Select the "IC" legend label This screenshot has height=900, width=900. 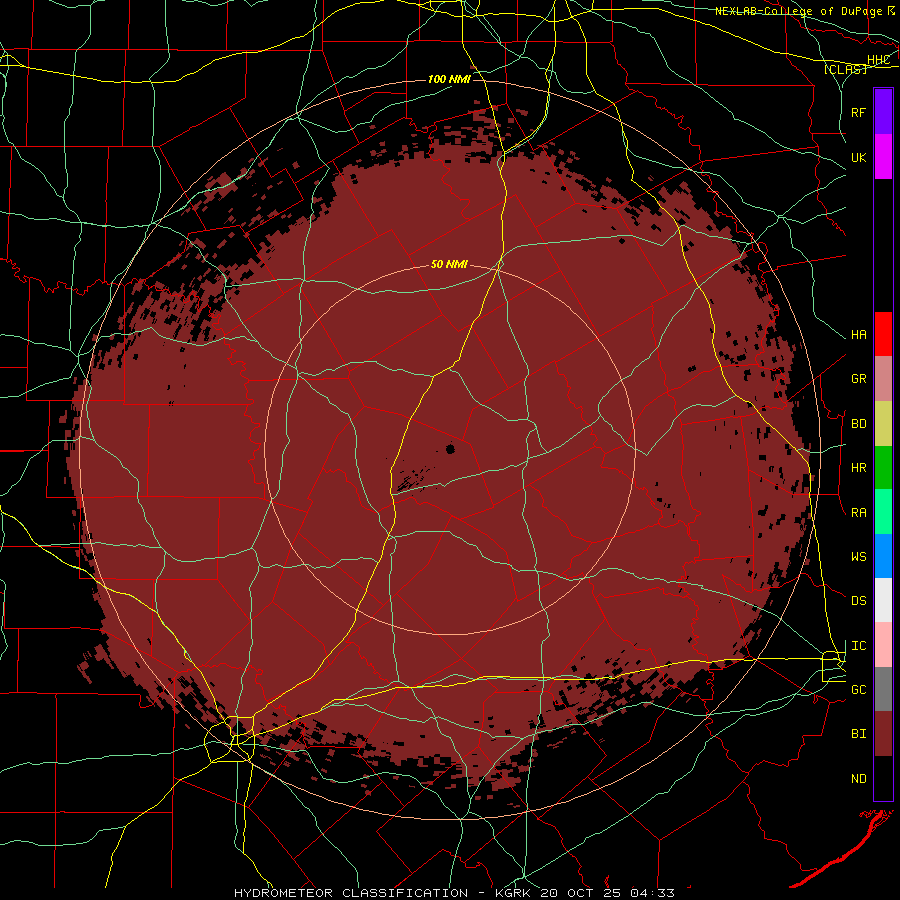click(859, 646)
